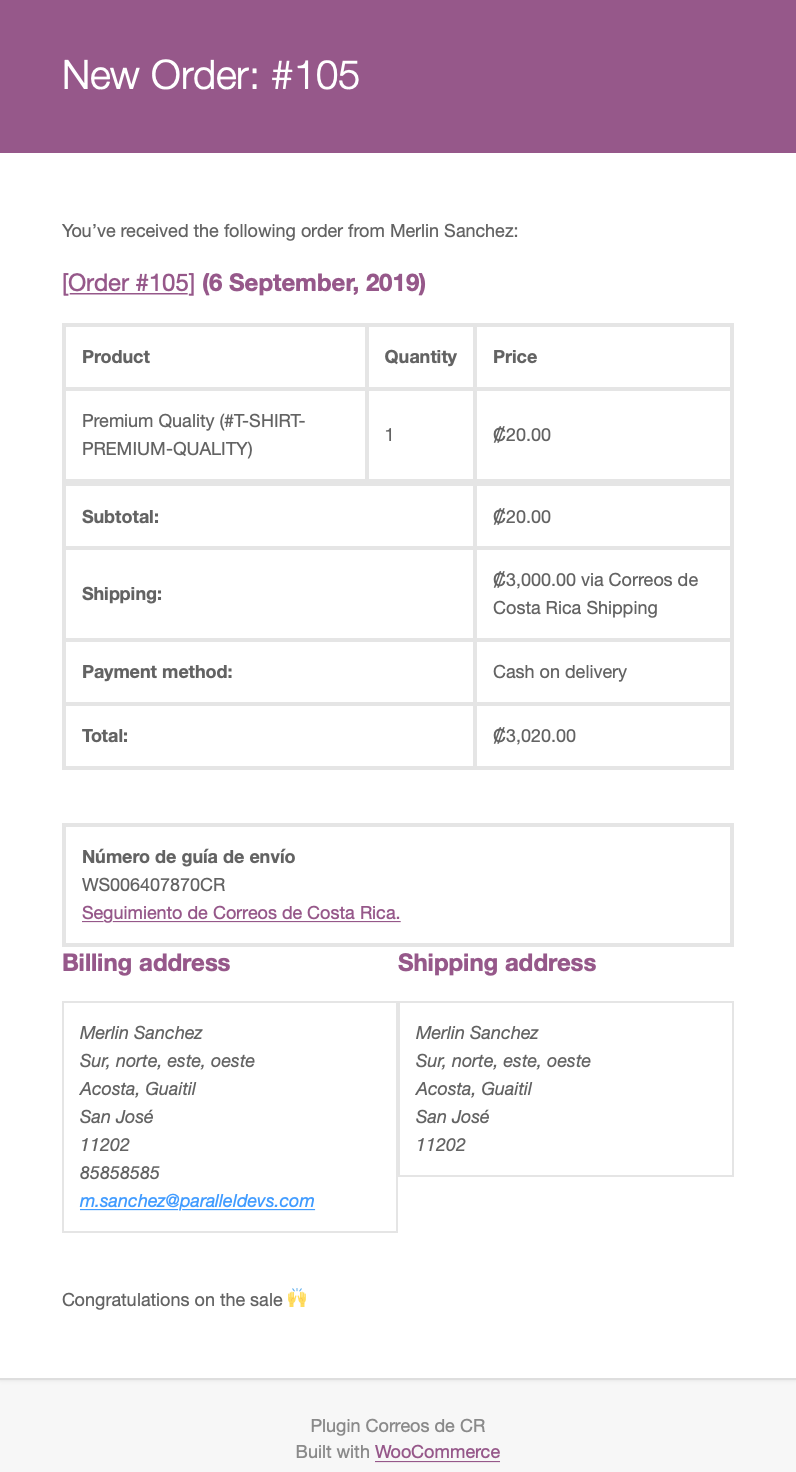Click the Plugin Correos de CR footer text
This screenshot has height=1472, width=796.
point(398,1426)
